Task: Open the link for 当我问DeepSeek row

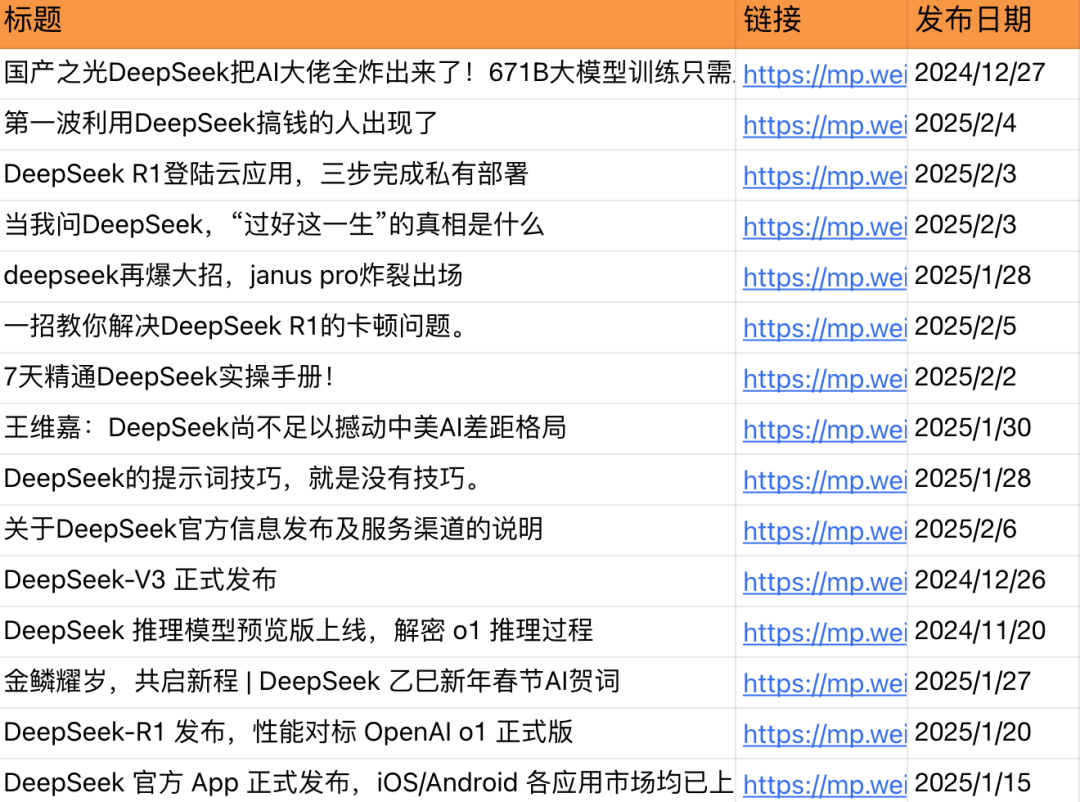Action: click(x=824, y=227)
